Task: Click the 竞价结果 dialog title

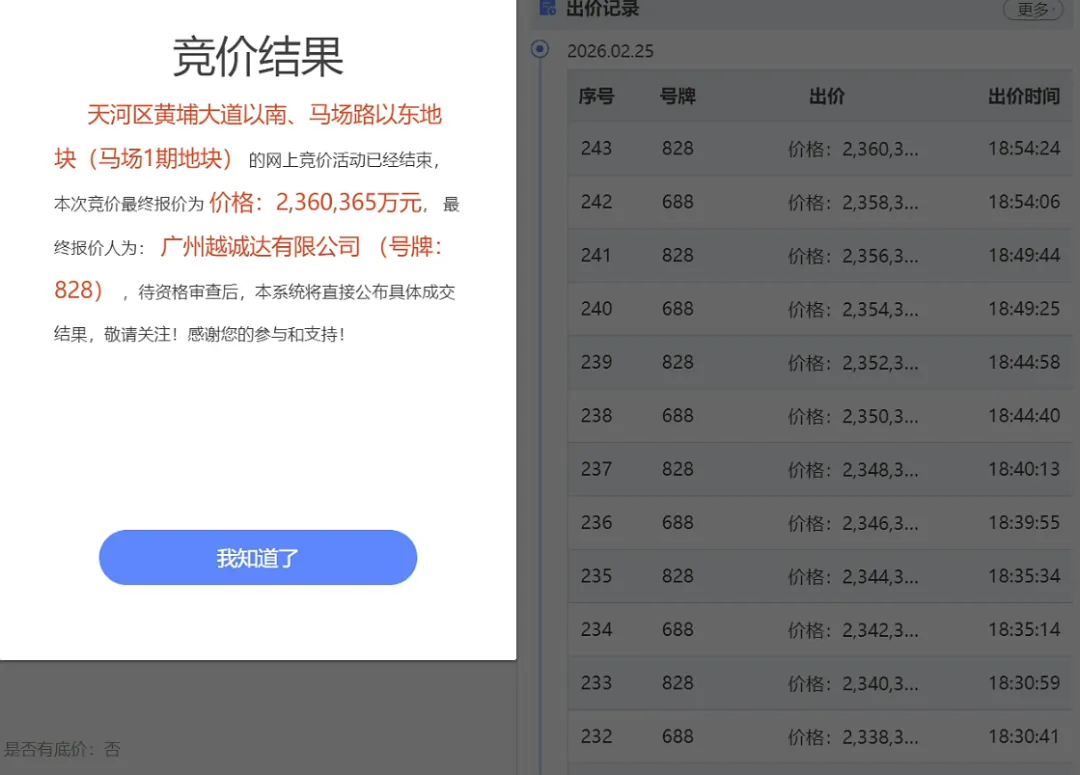Action: pos(258,56)
